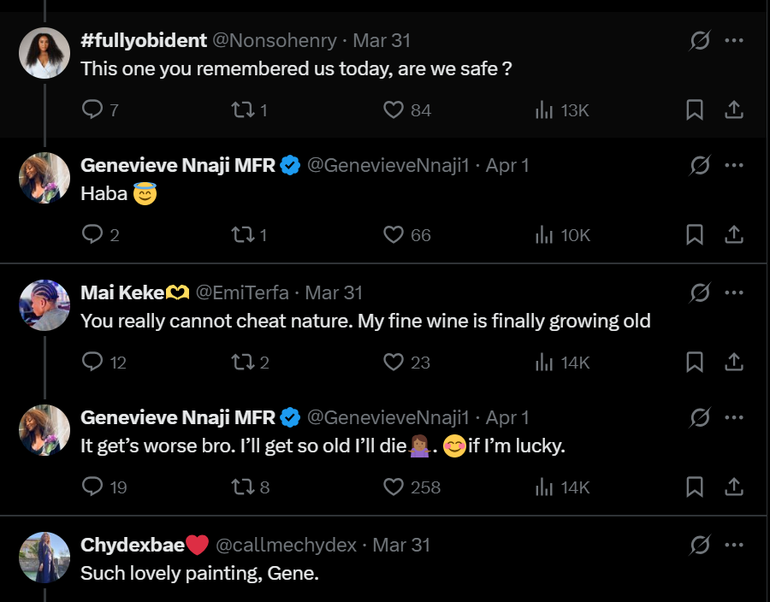The image size is (770, 602).
Task: Reply to "It get's worse bro" tweet
Action: 92,487
